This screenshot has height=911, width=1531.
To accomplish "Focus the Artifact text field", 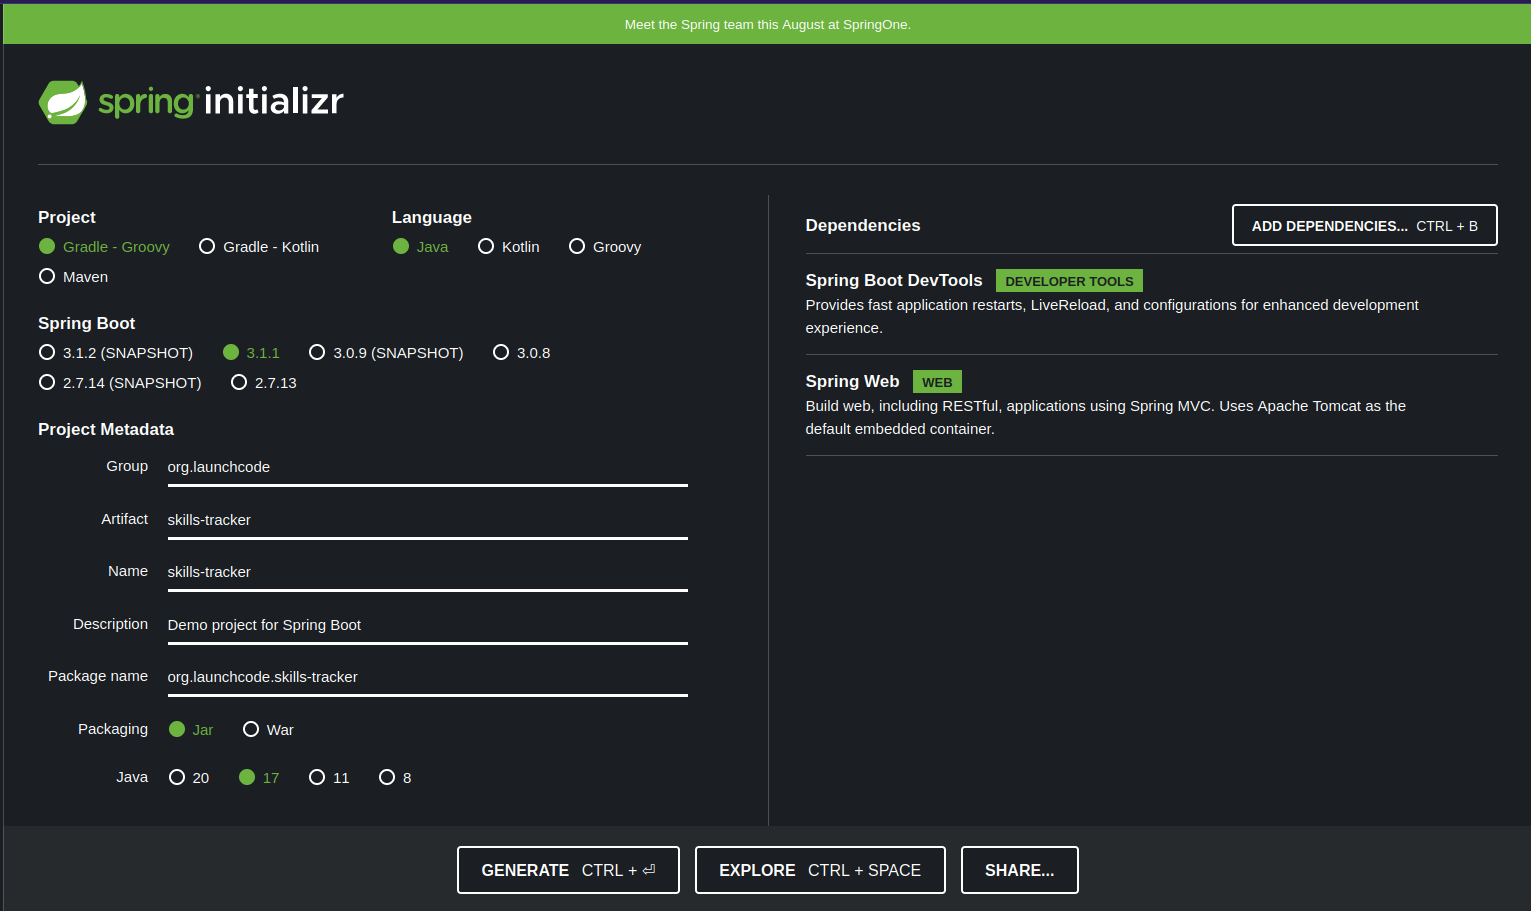I will 427,520.
